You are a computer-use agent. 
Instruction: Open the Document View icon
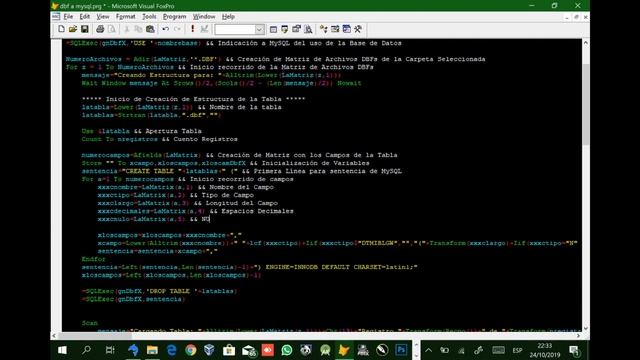click(x=308, y=29)
